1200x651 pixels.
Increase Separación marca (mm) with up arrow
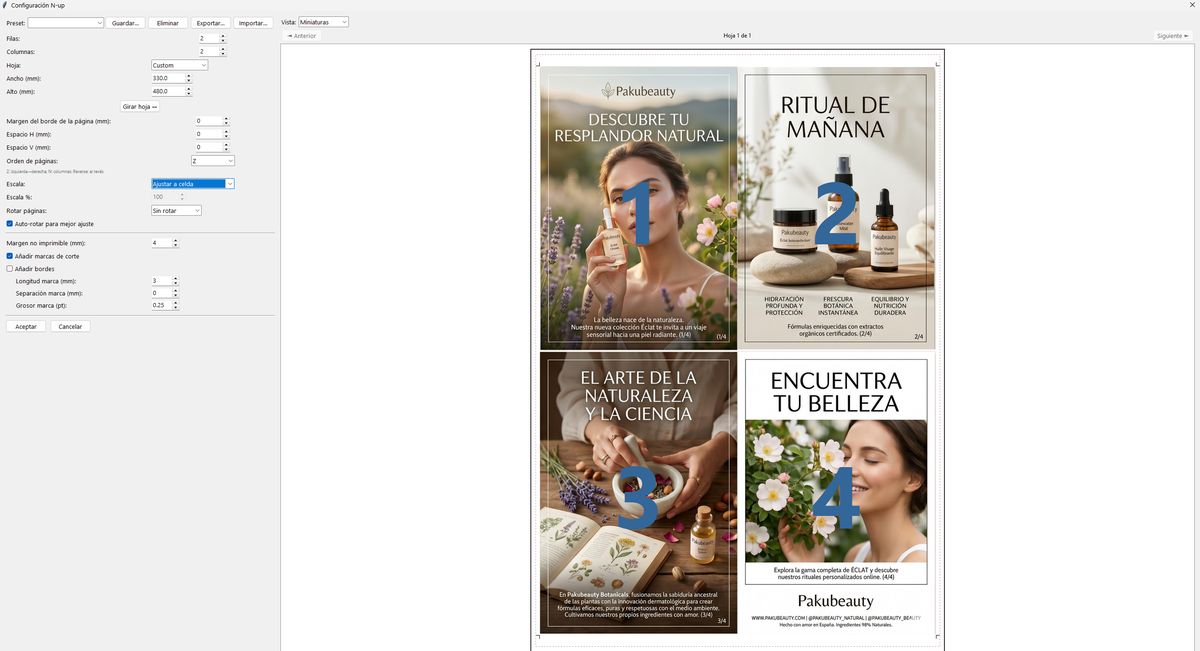176,291
